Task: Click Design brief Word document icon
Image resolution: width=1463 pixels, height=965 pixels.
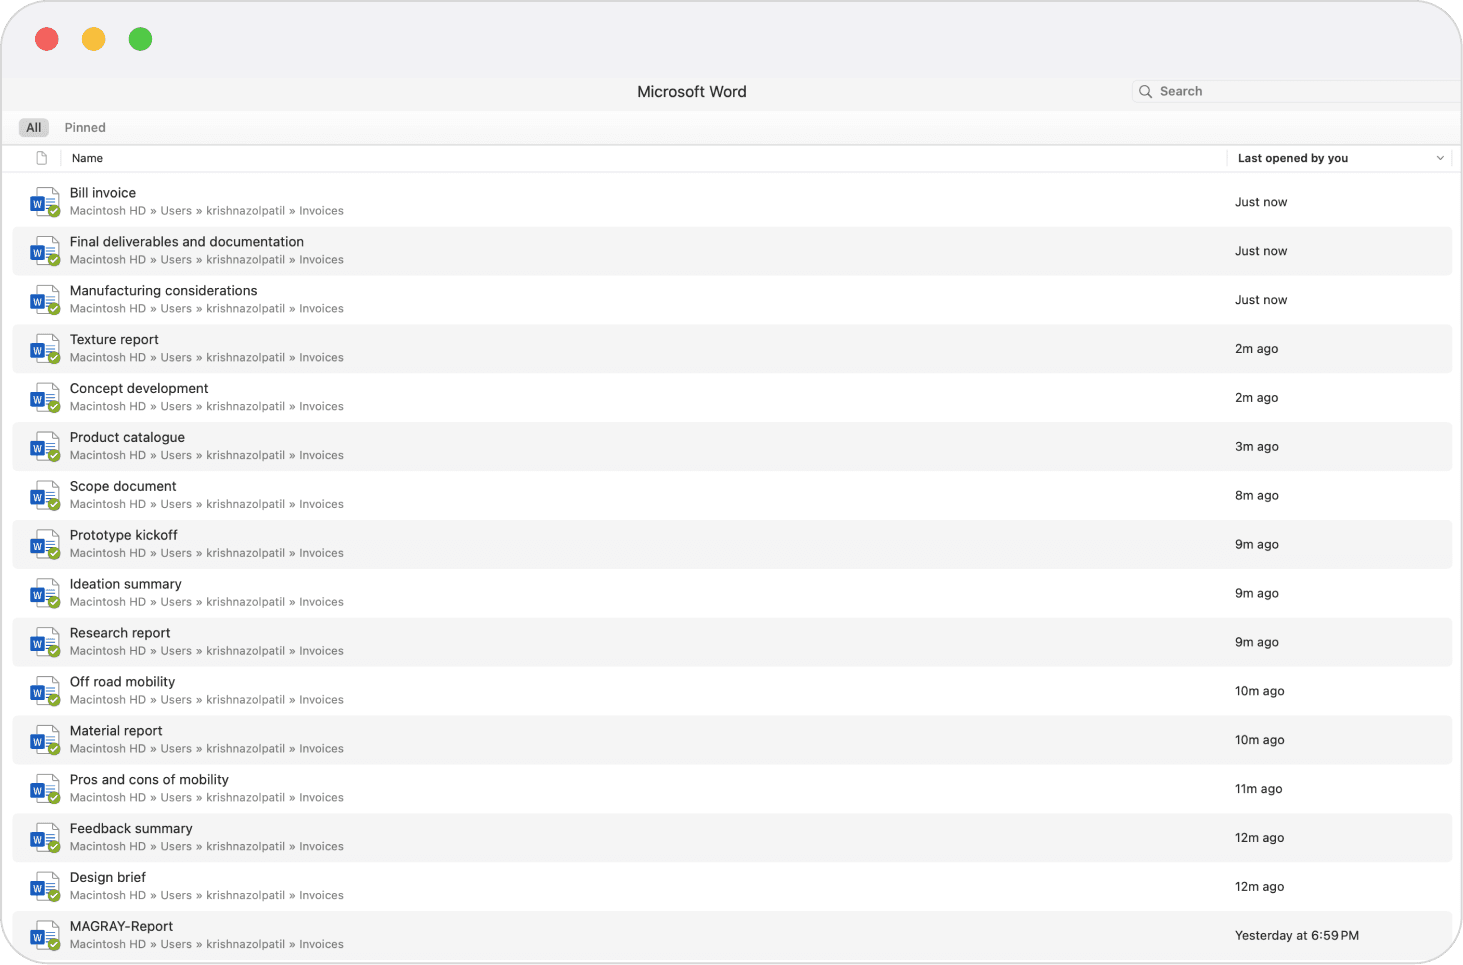Action: (44, 888)
